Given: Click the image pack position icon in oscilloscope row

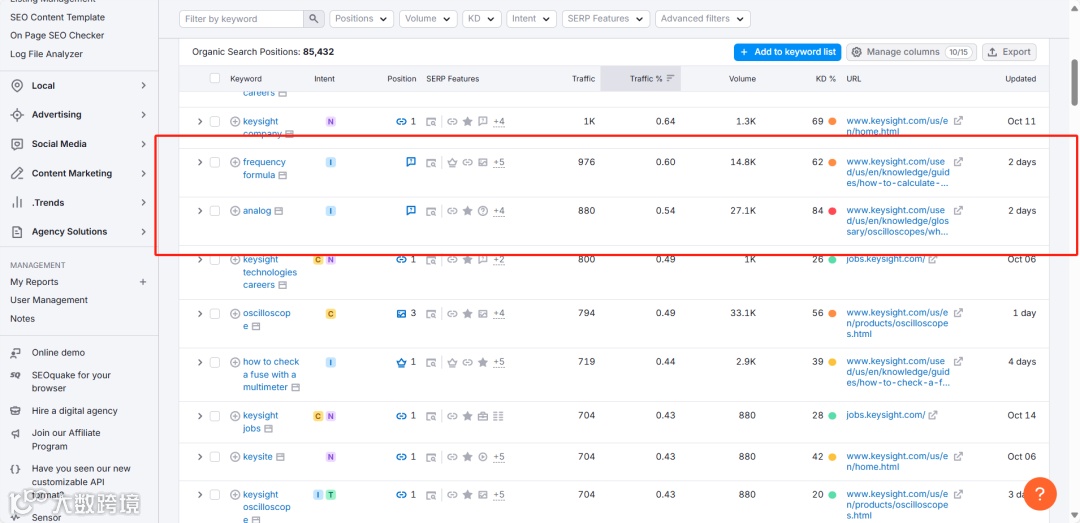Looking at the screenshot, I should click(x=402, y=314).
